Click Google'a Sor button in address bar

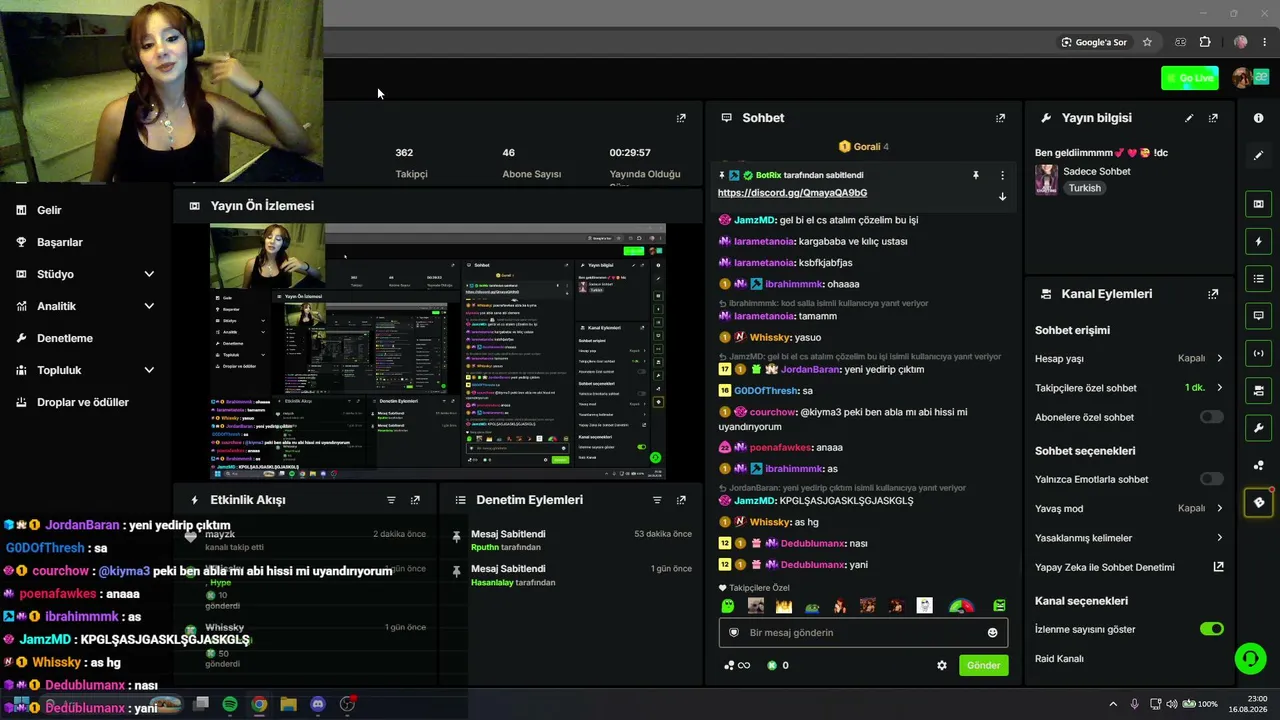tap(1094, 42)
